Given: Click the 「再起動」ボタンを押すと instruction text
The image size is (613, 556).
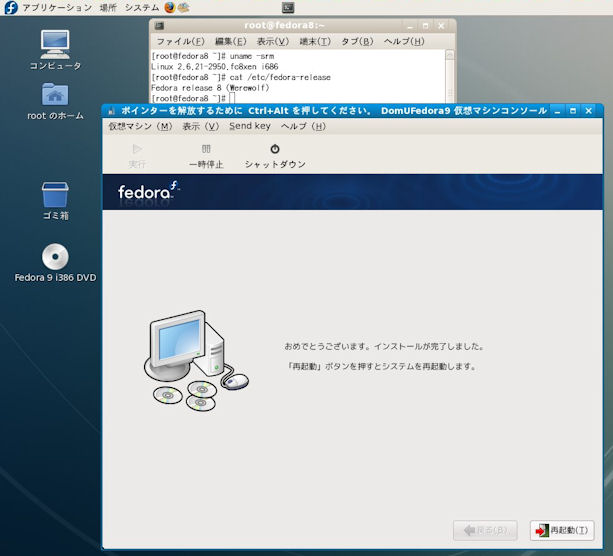Looking at the screenshot, I should click(x=381, y=366).
